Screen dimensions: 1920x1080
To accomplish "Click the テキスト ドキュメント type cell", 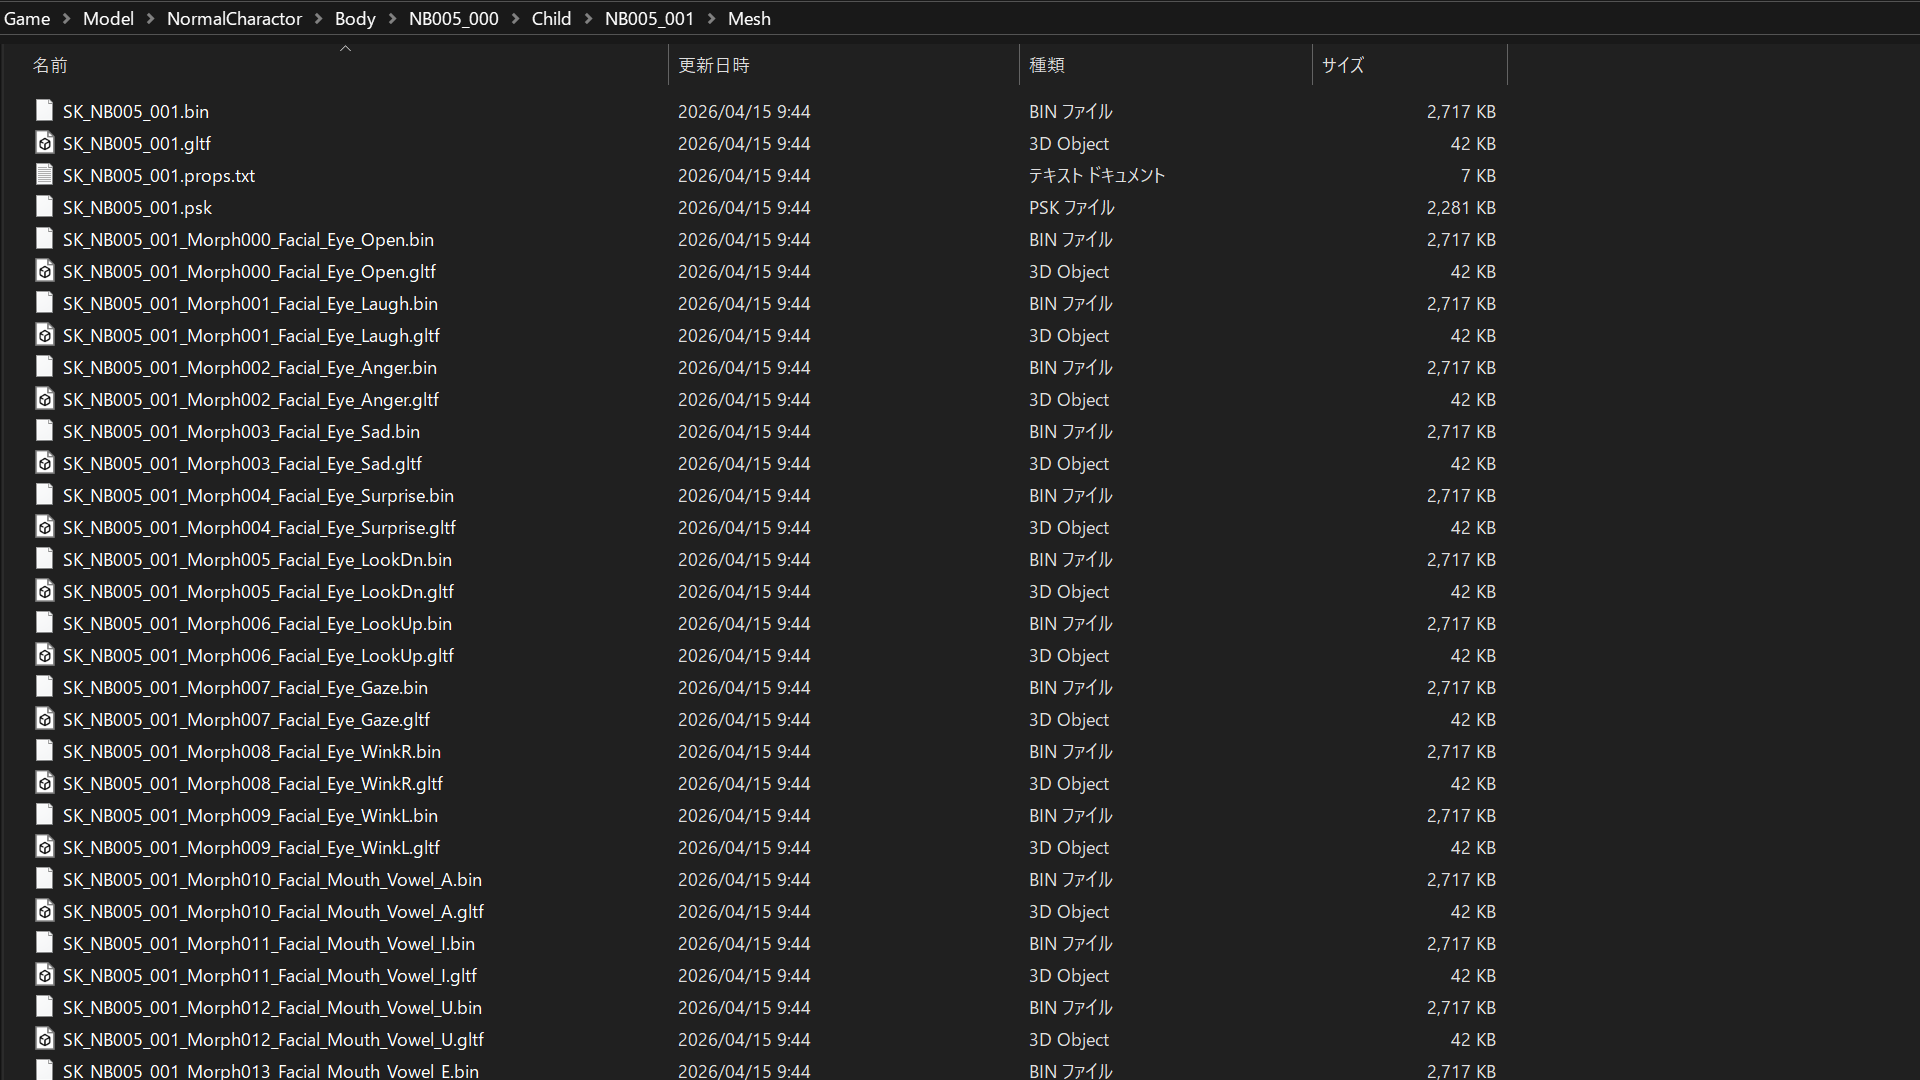I will (1097, 176).
